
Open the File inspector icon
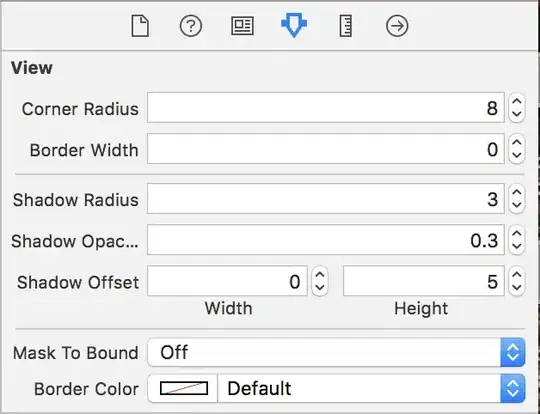click(x=140, y=26)
